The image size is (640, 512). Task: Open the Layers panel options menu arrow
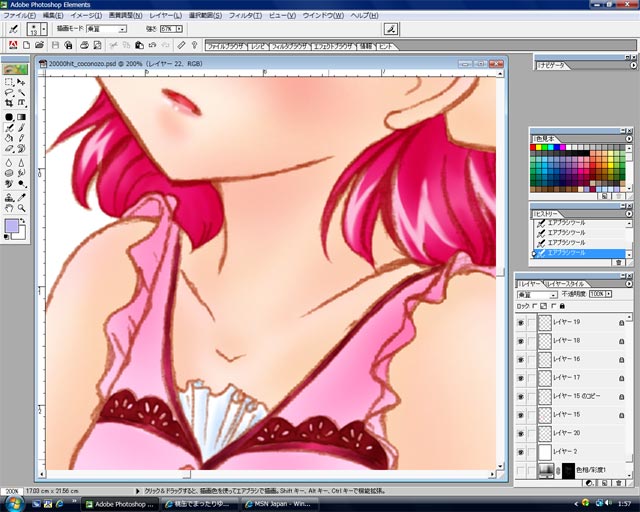(629, 283)
